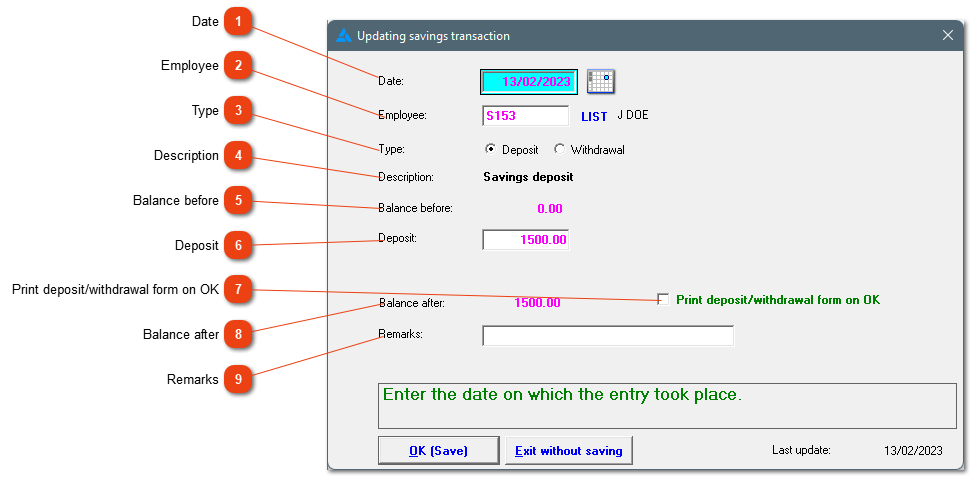Screen dimensions: 972x478
Task: Click the green help message text
Action: click(x=562, y=395)
